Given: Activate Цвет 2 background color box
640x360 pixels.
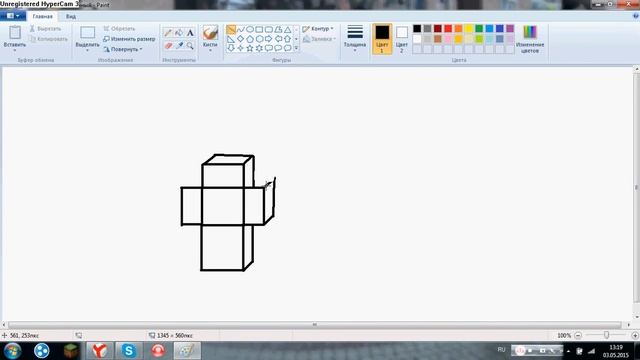Looking at the screenshot, I should tap(402, 39).
